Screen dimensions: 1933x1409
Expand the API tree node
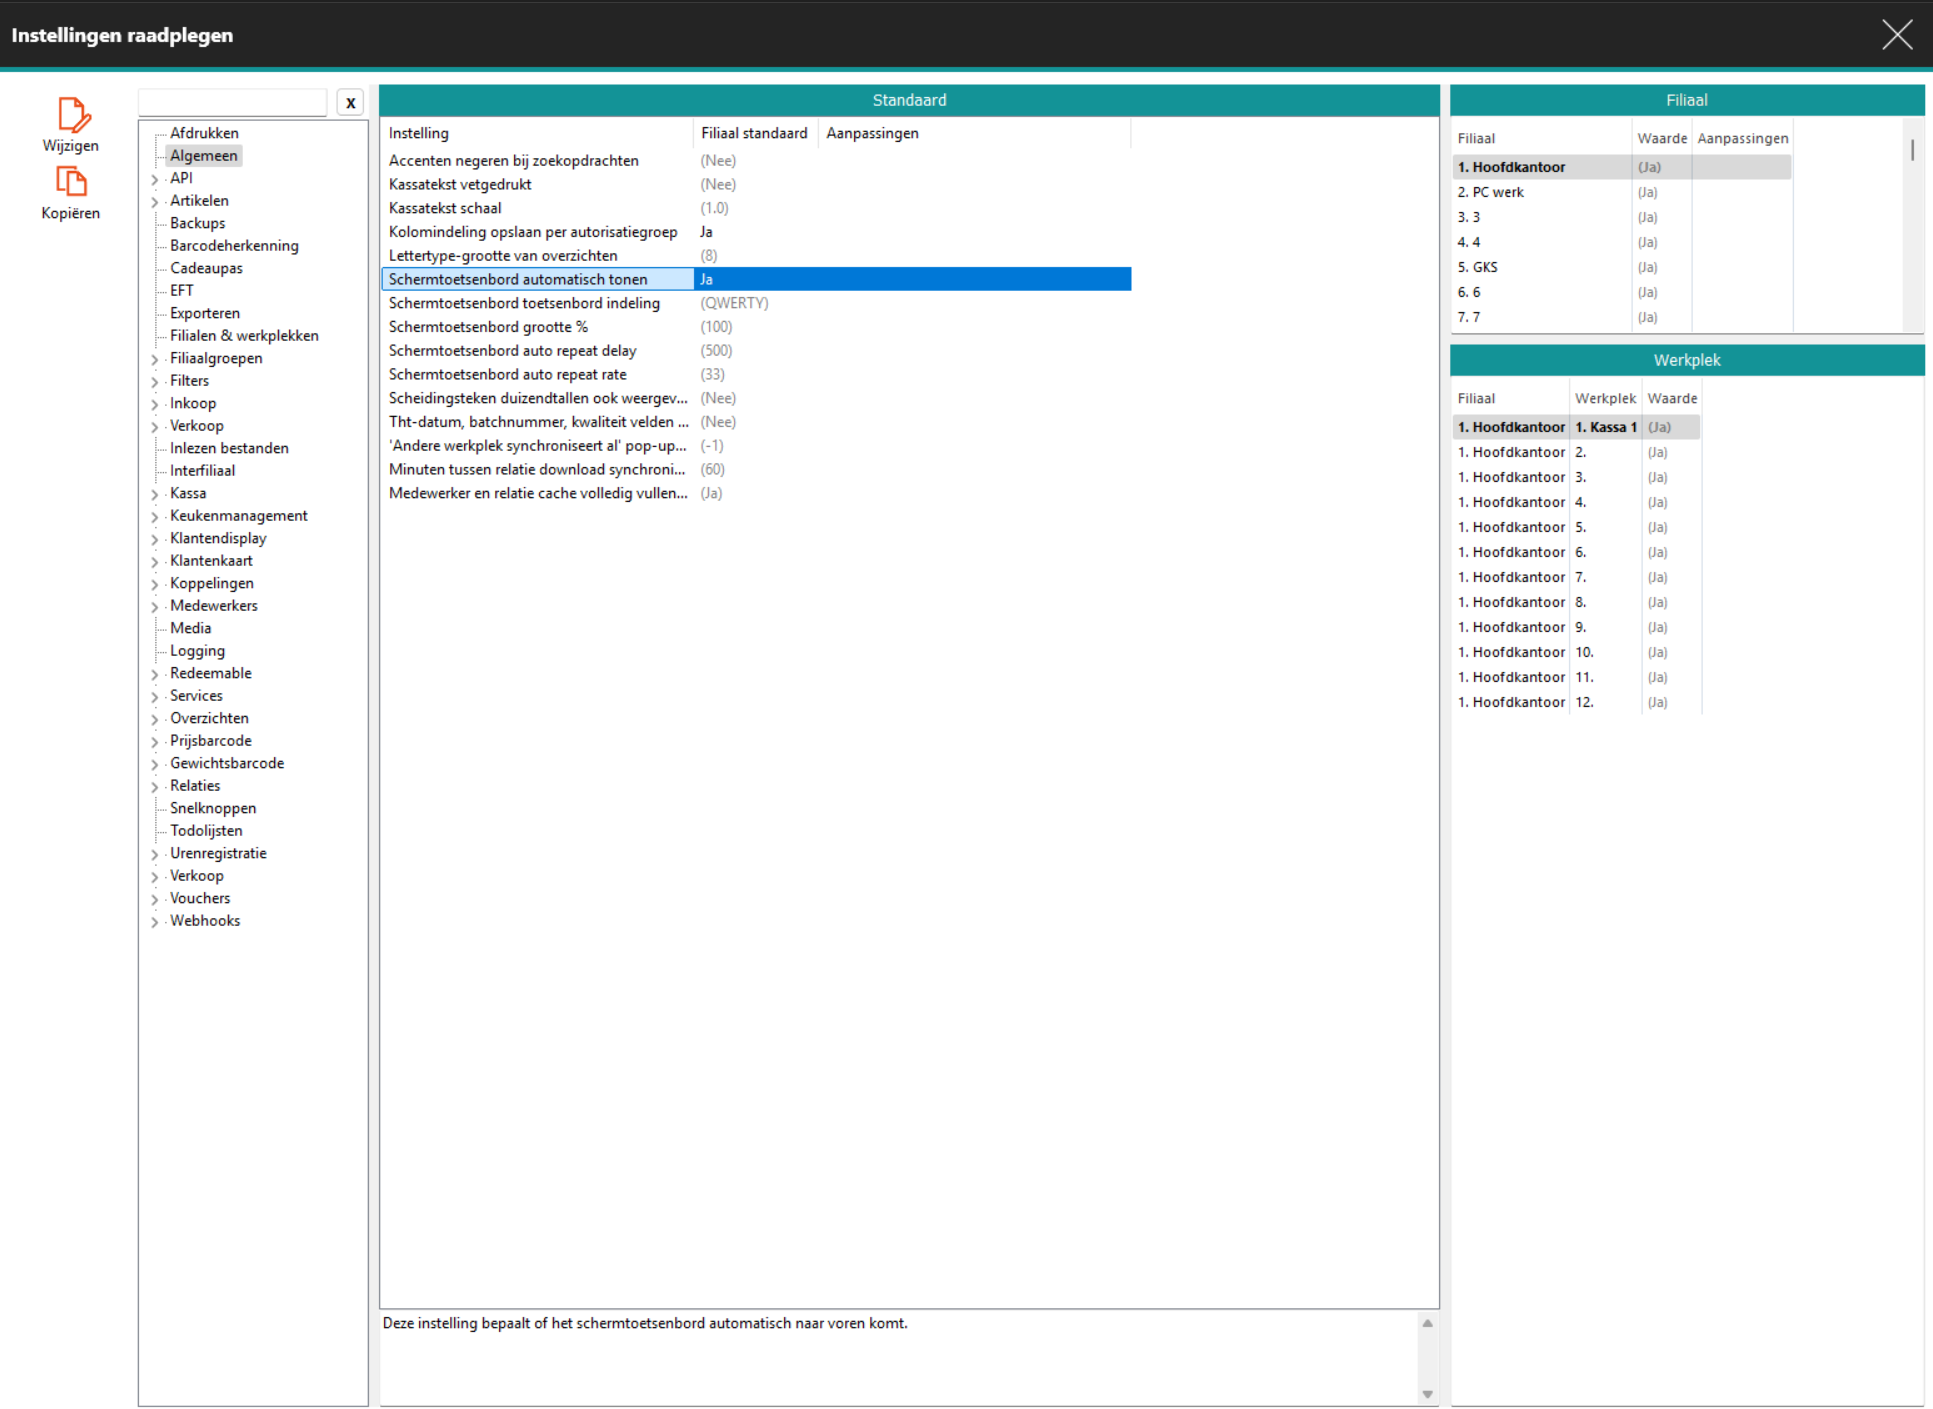[155, 179]
